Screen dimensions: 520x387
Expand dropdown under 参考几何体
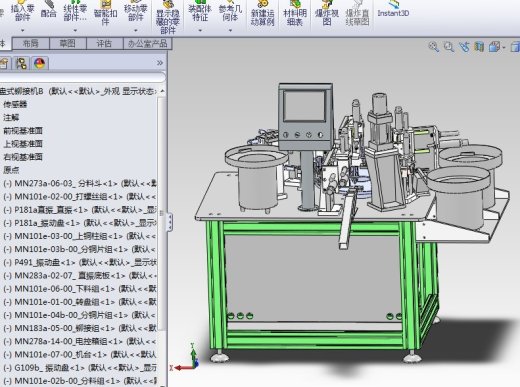(230, 31)
